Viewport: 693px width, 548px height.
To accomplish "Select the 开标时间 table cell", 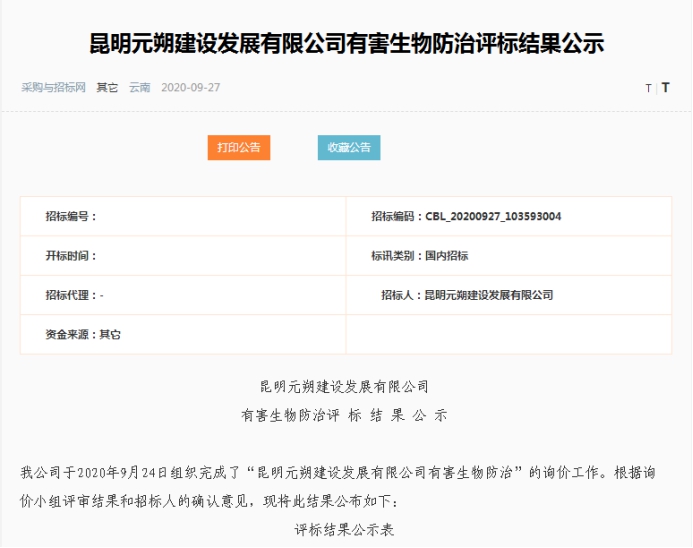I will 183,256.
